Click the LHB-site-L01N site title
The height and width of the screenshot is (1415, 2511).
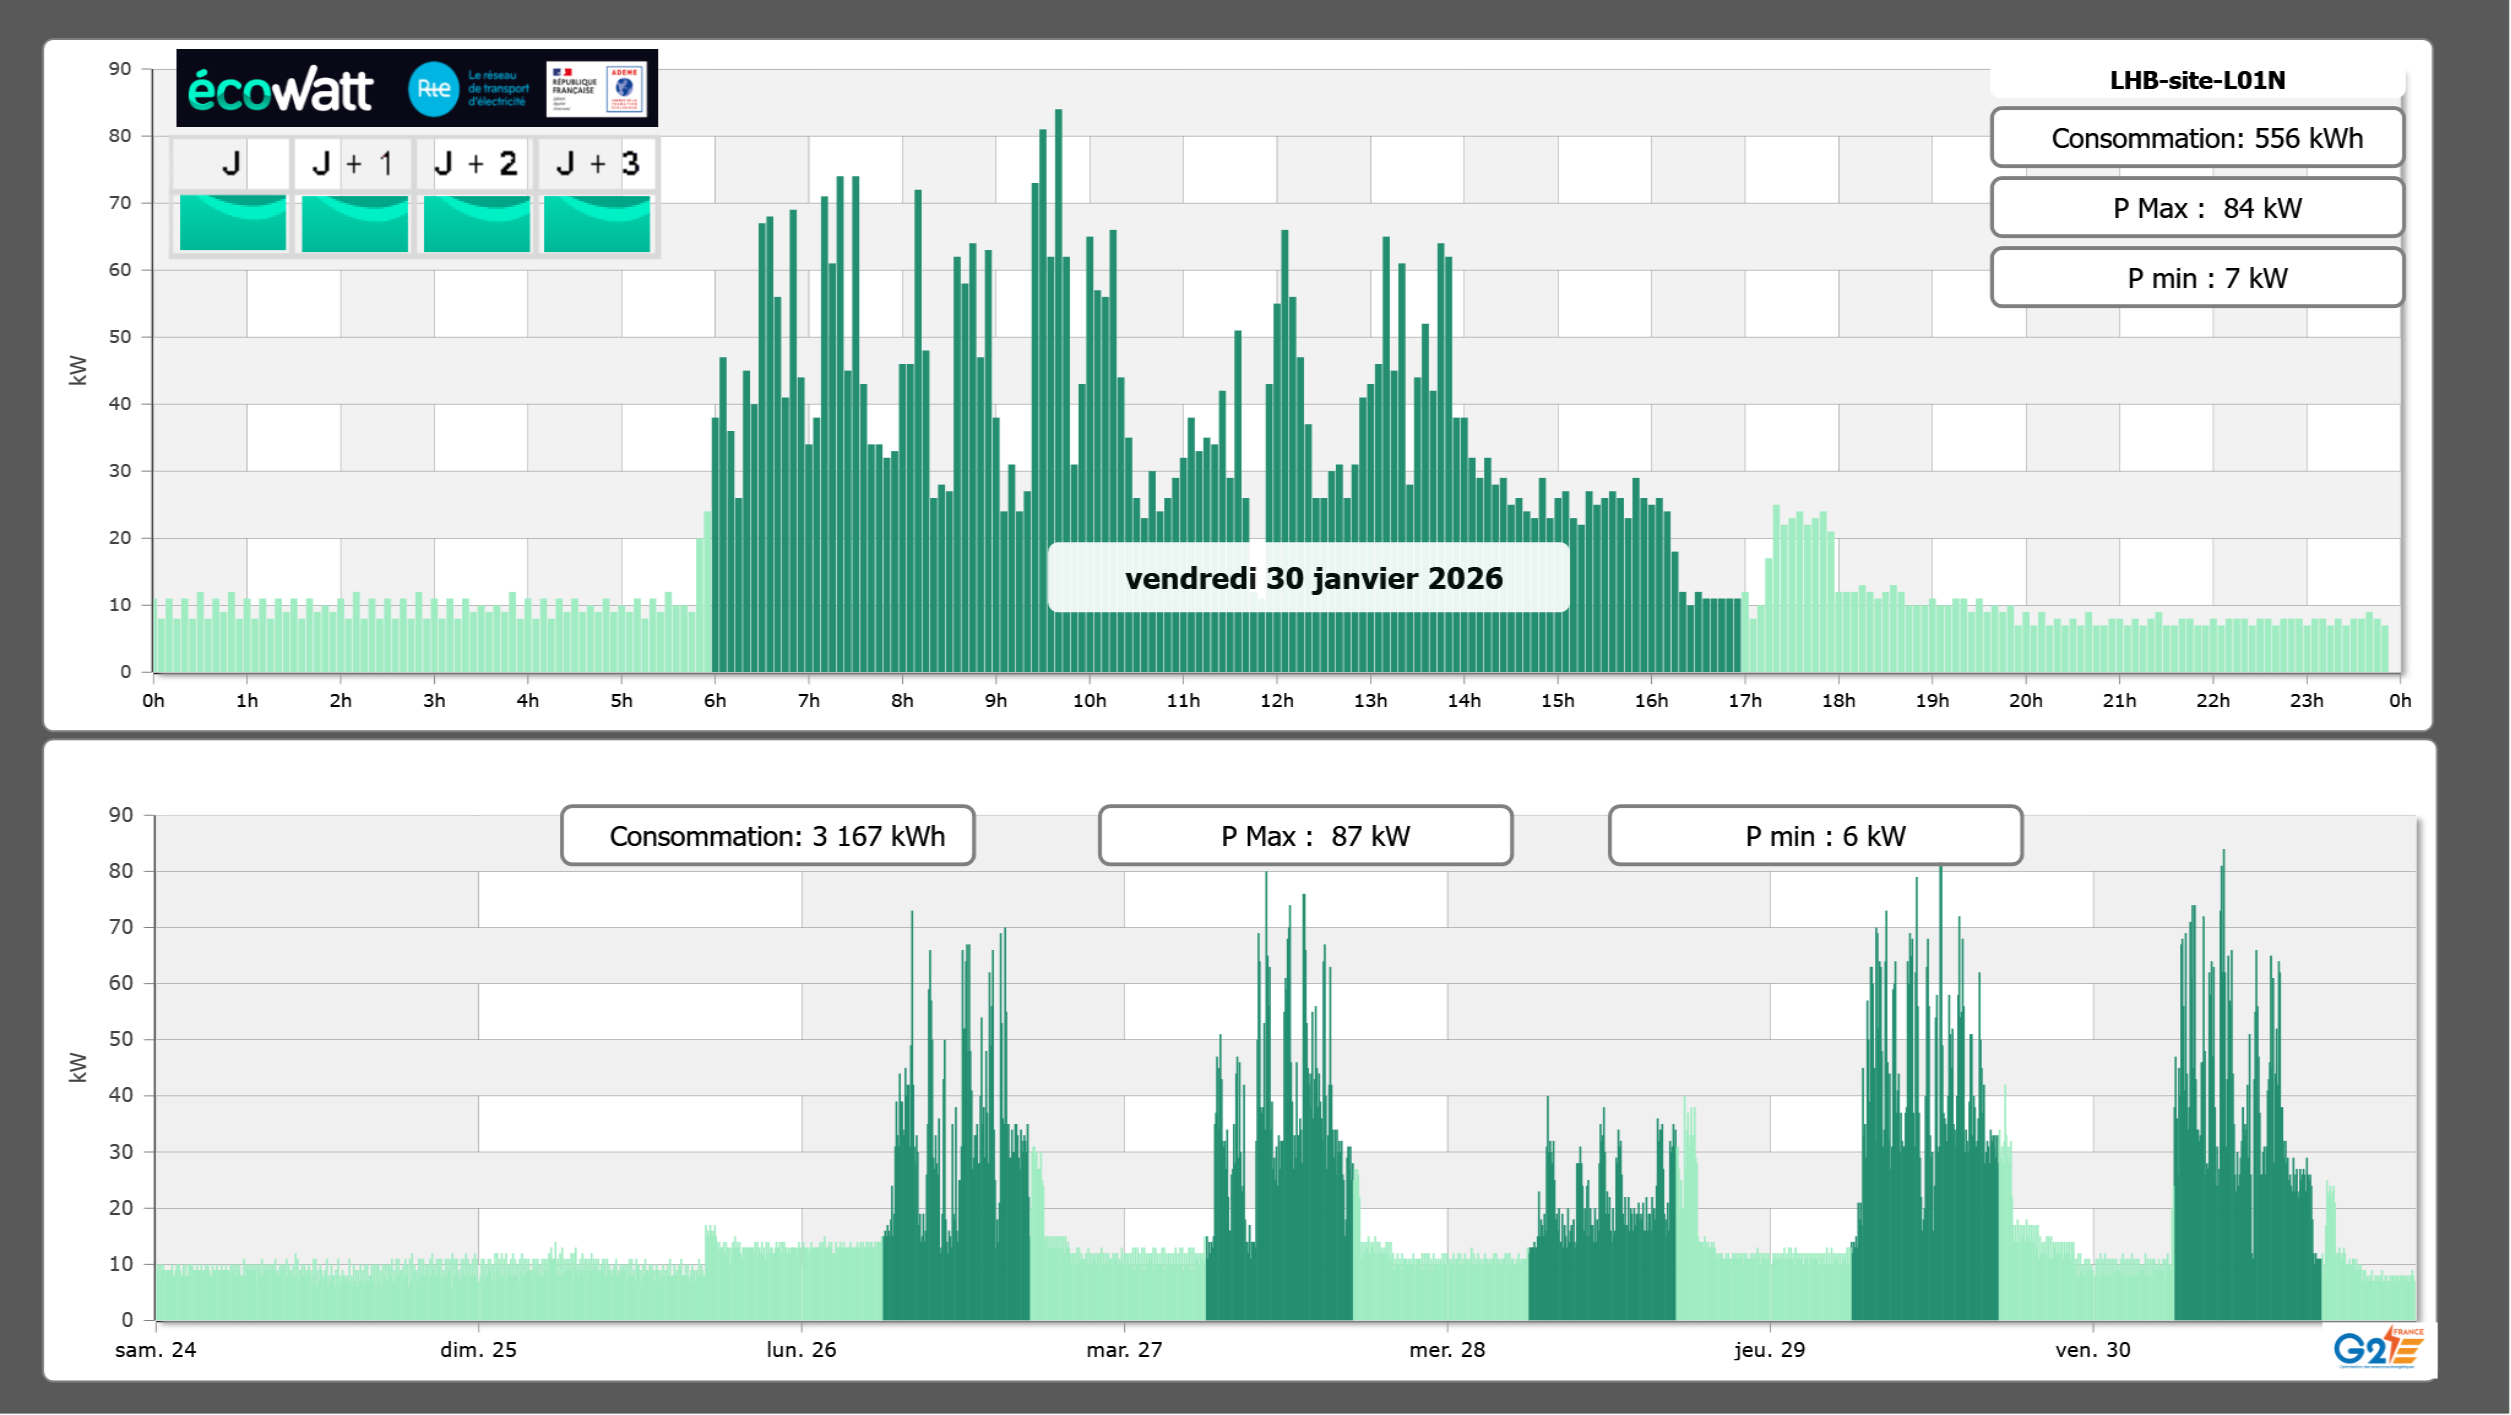click(x=2197, y=80)
